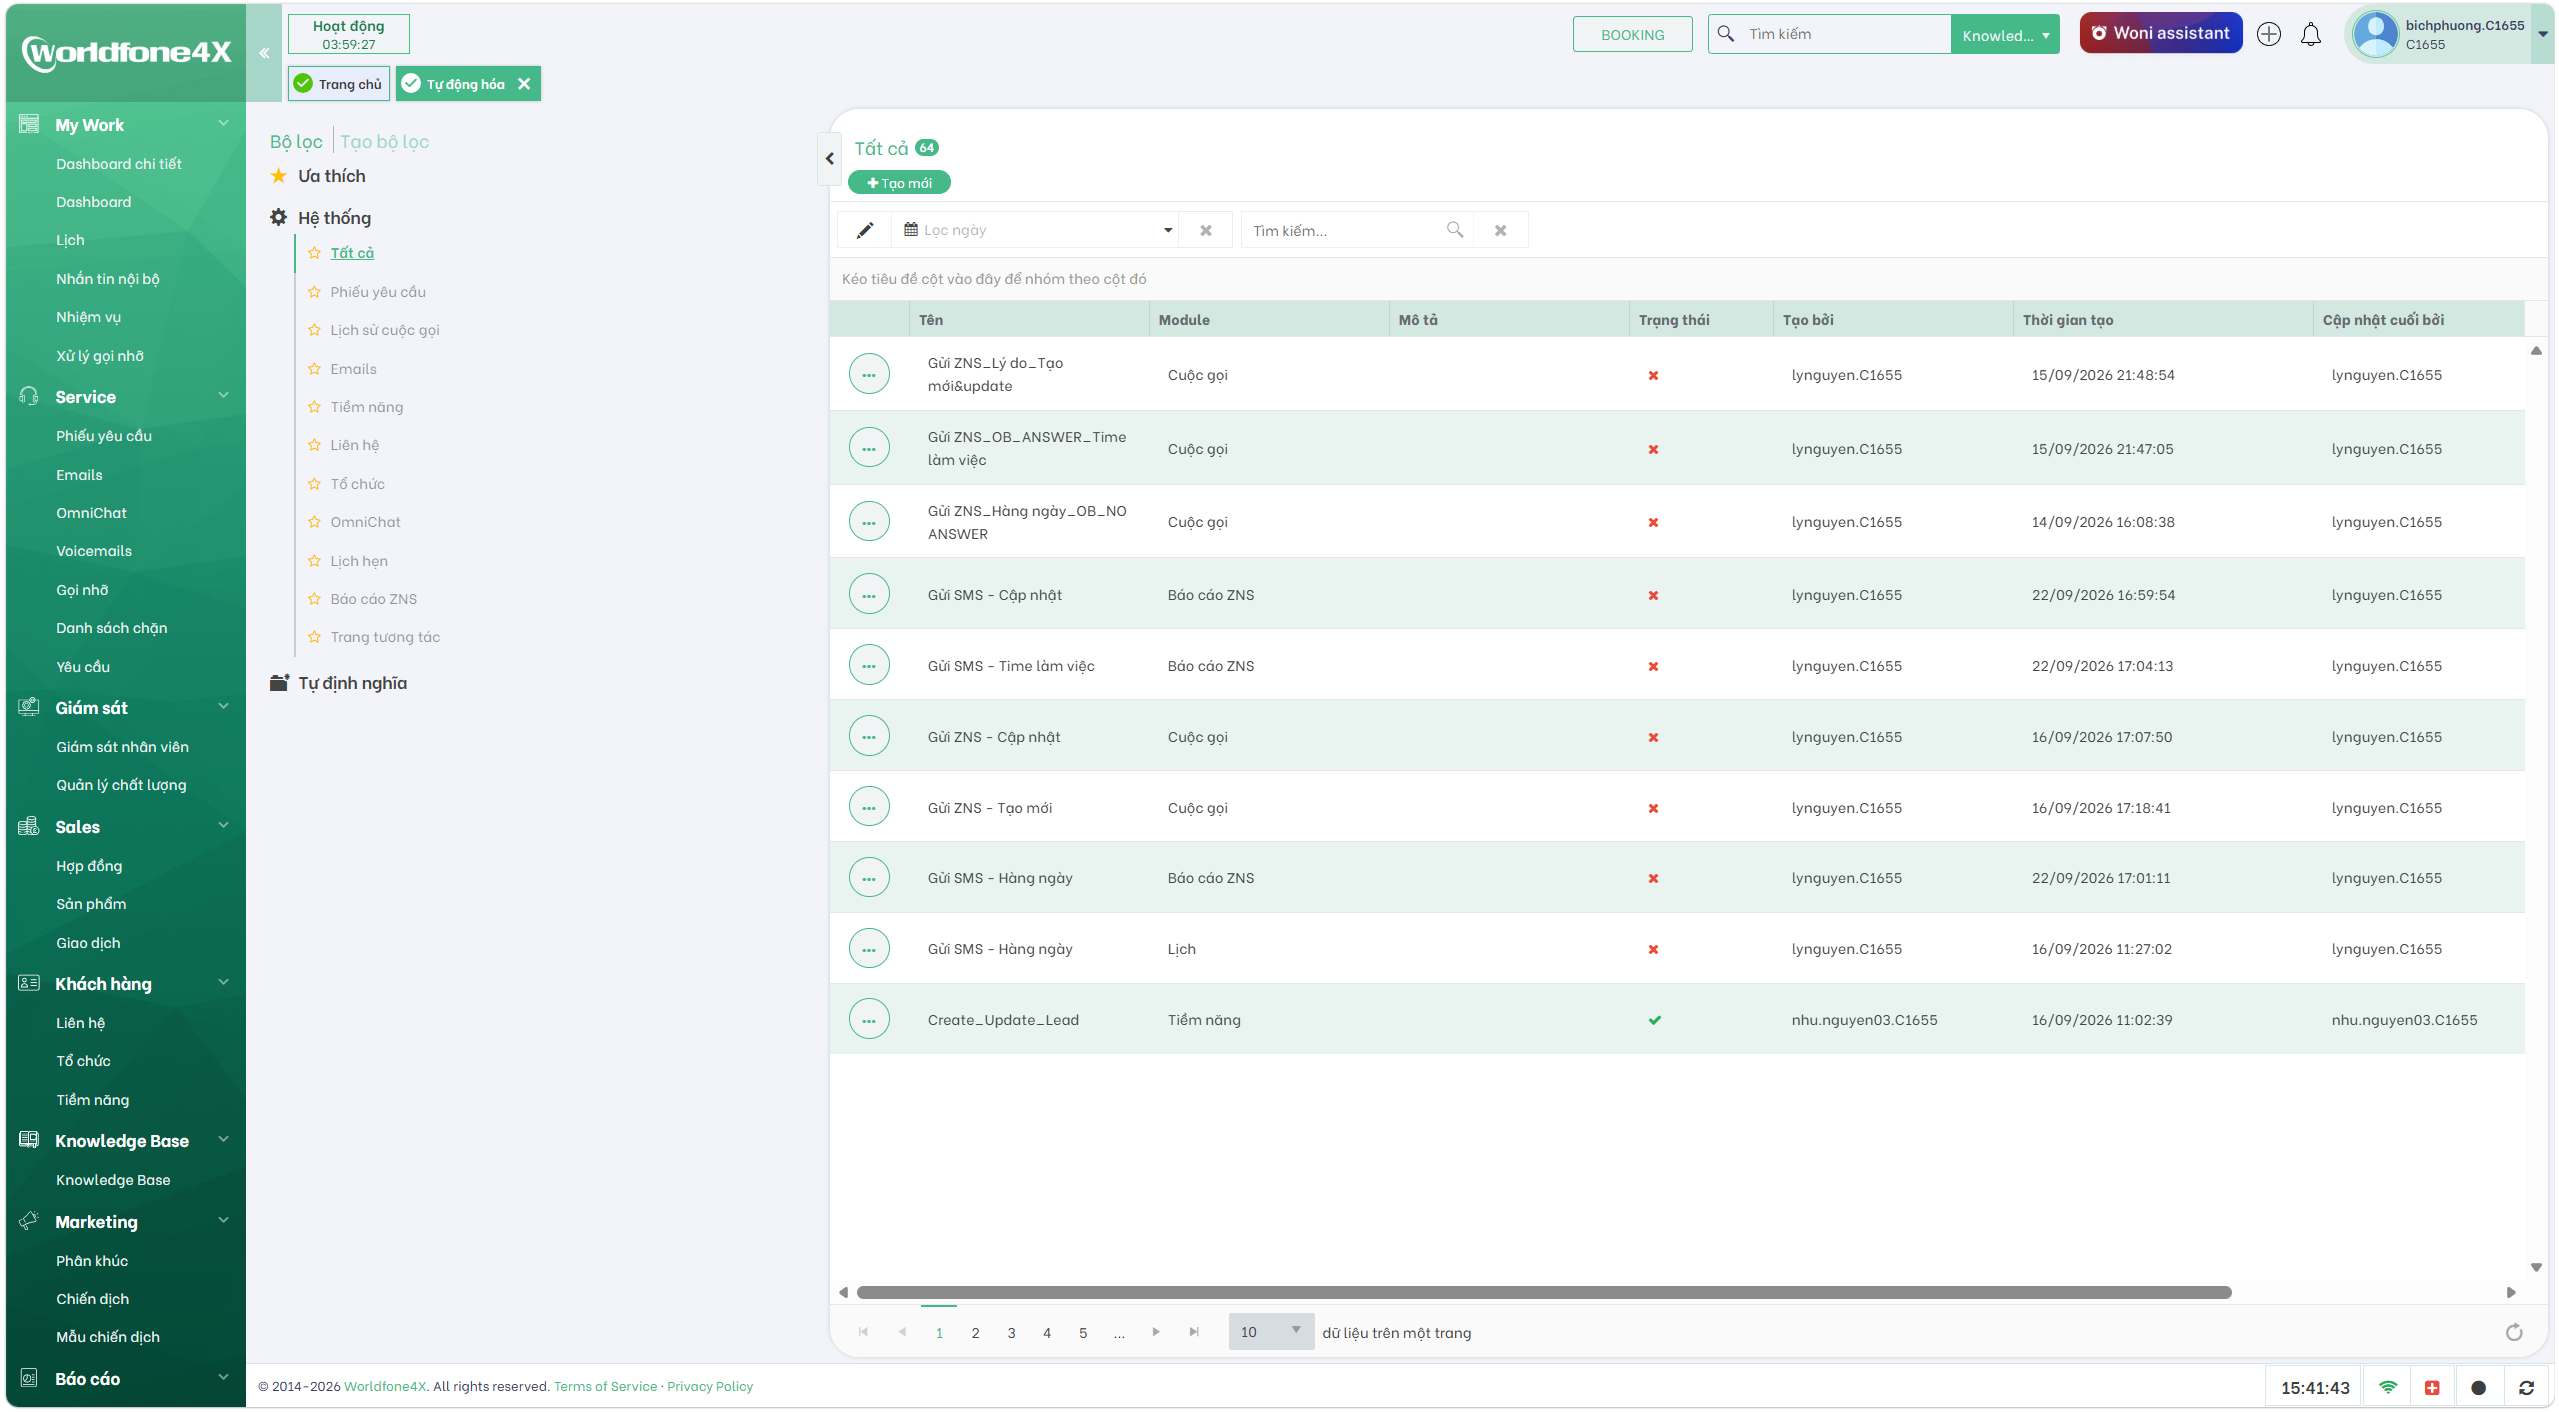Open Dashboard chi tiết in sidebar
2559x1412 pixels.
click(x=119, y=164)
